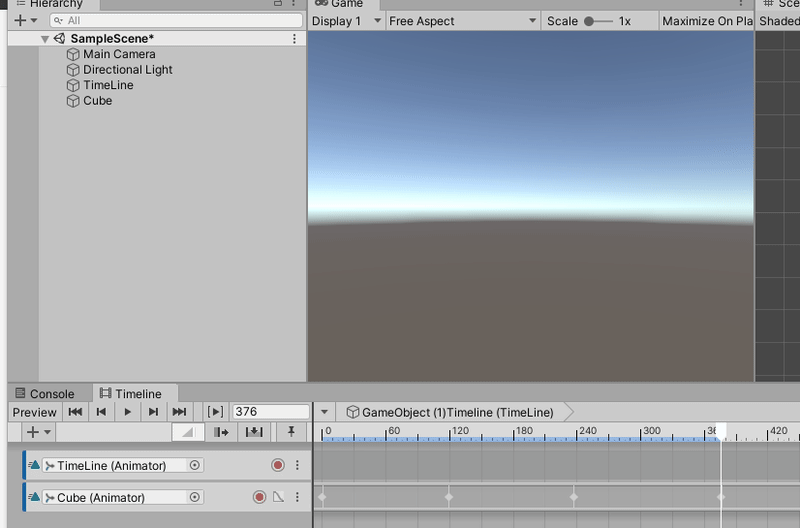Select Directional Light object
The image size is (800, 528).
(128, 69)
